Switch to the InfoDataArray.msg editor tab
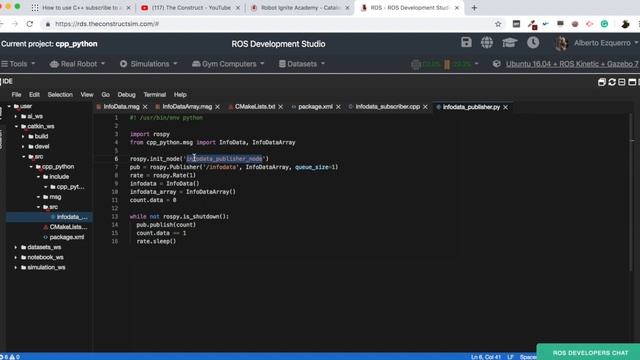 (187, 107)
